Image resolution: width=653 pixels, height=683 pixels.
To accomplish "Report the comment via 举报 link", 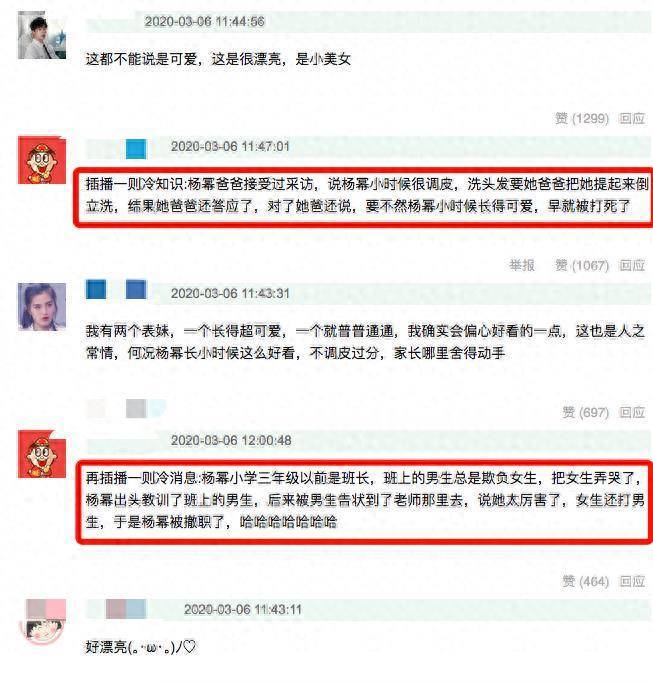I will 522,265.
